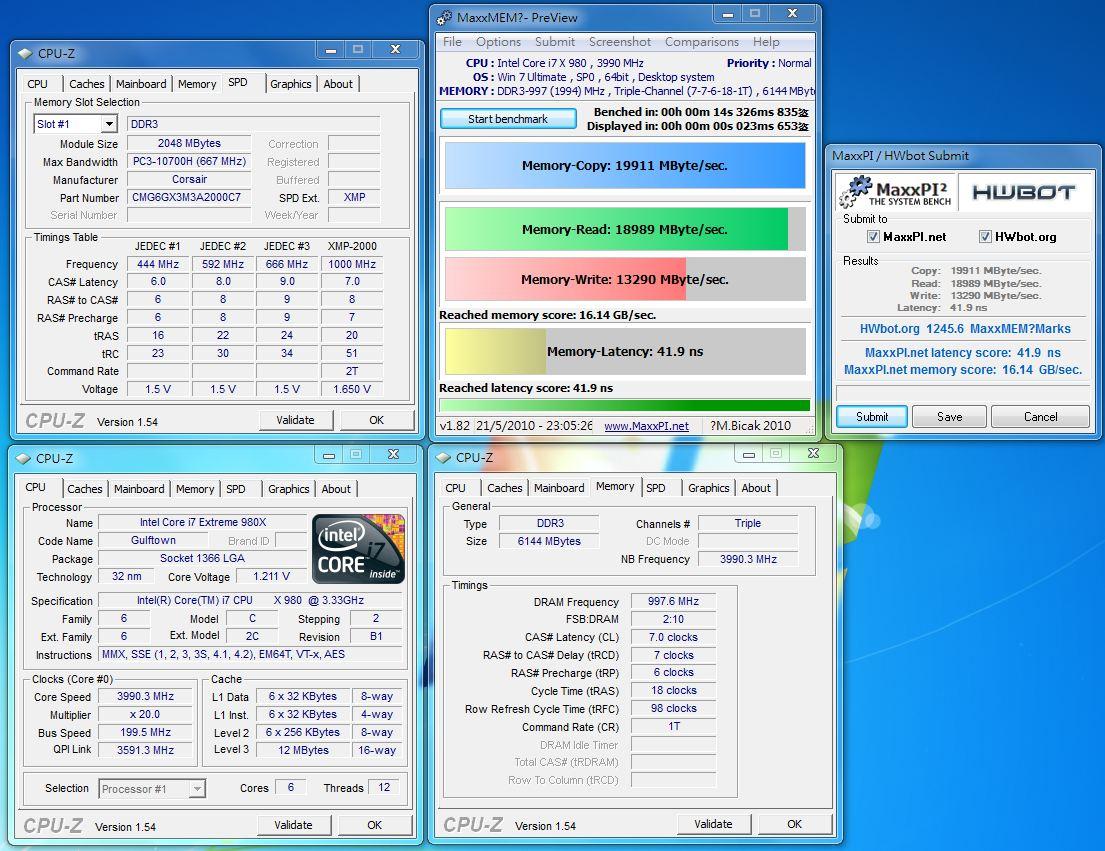Open the Submit menu in MaxxMEM
Viewport: 1105px width, 851px height.
[x=555, y=42]
